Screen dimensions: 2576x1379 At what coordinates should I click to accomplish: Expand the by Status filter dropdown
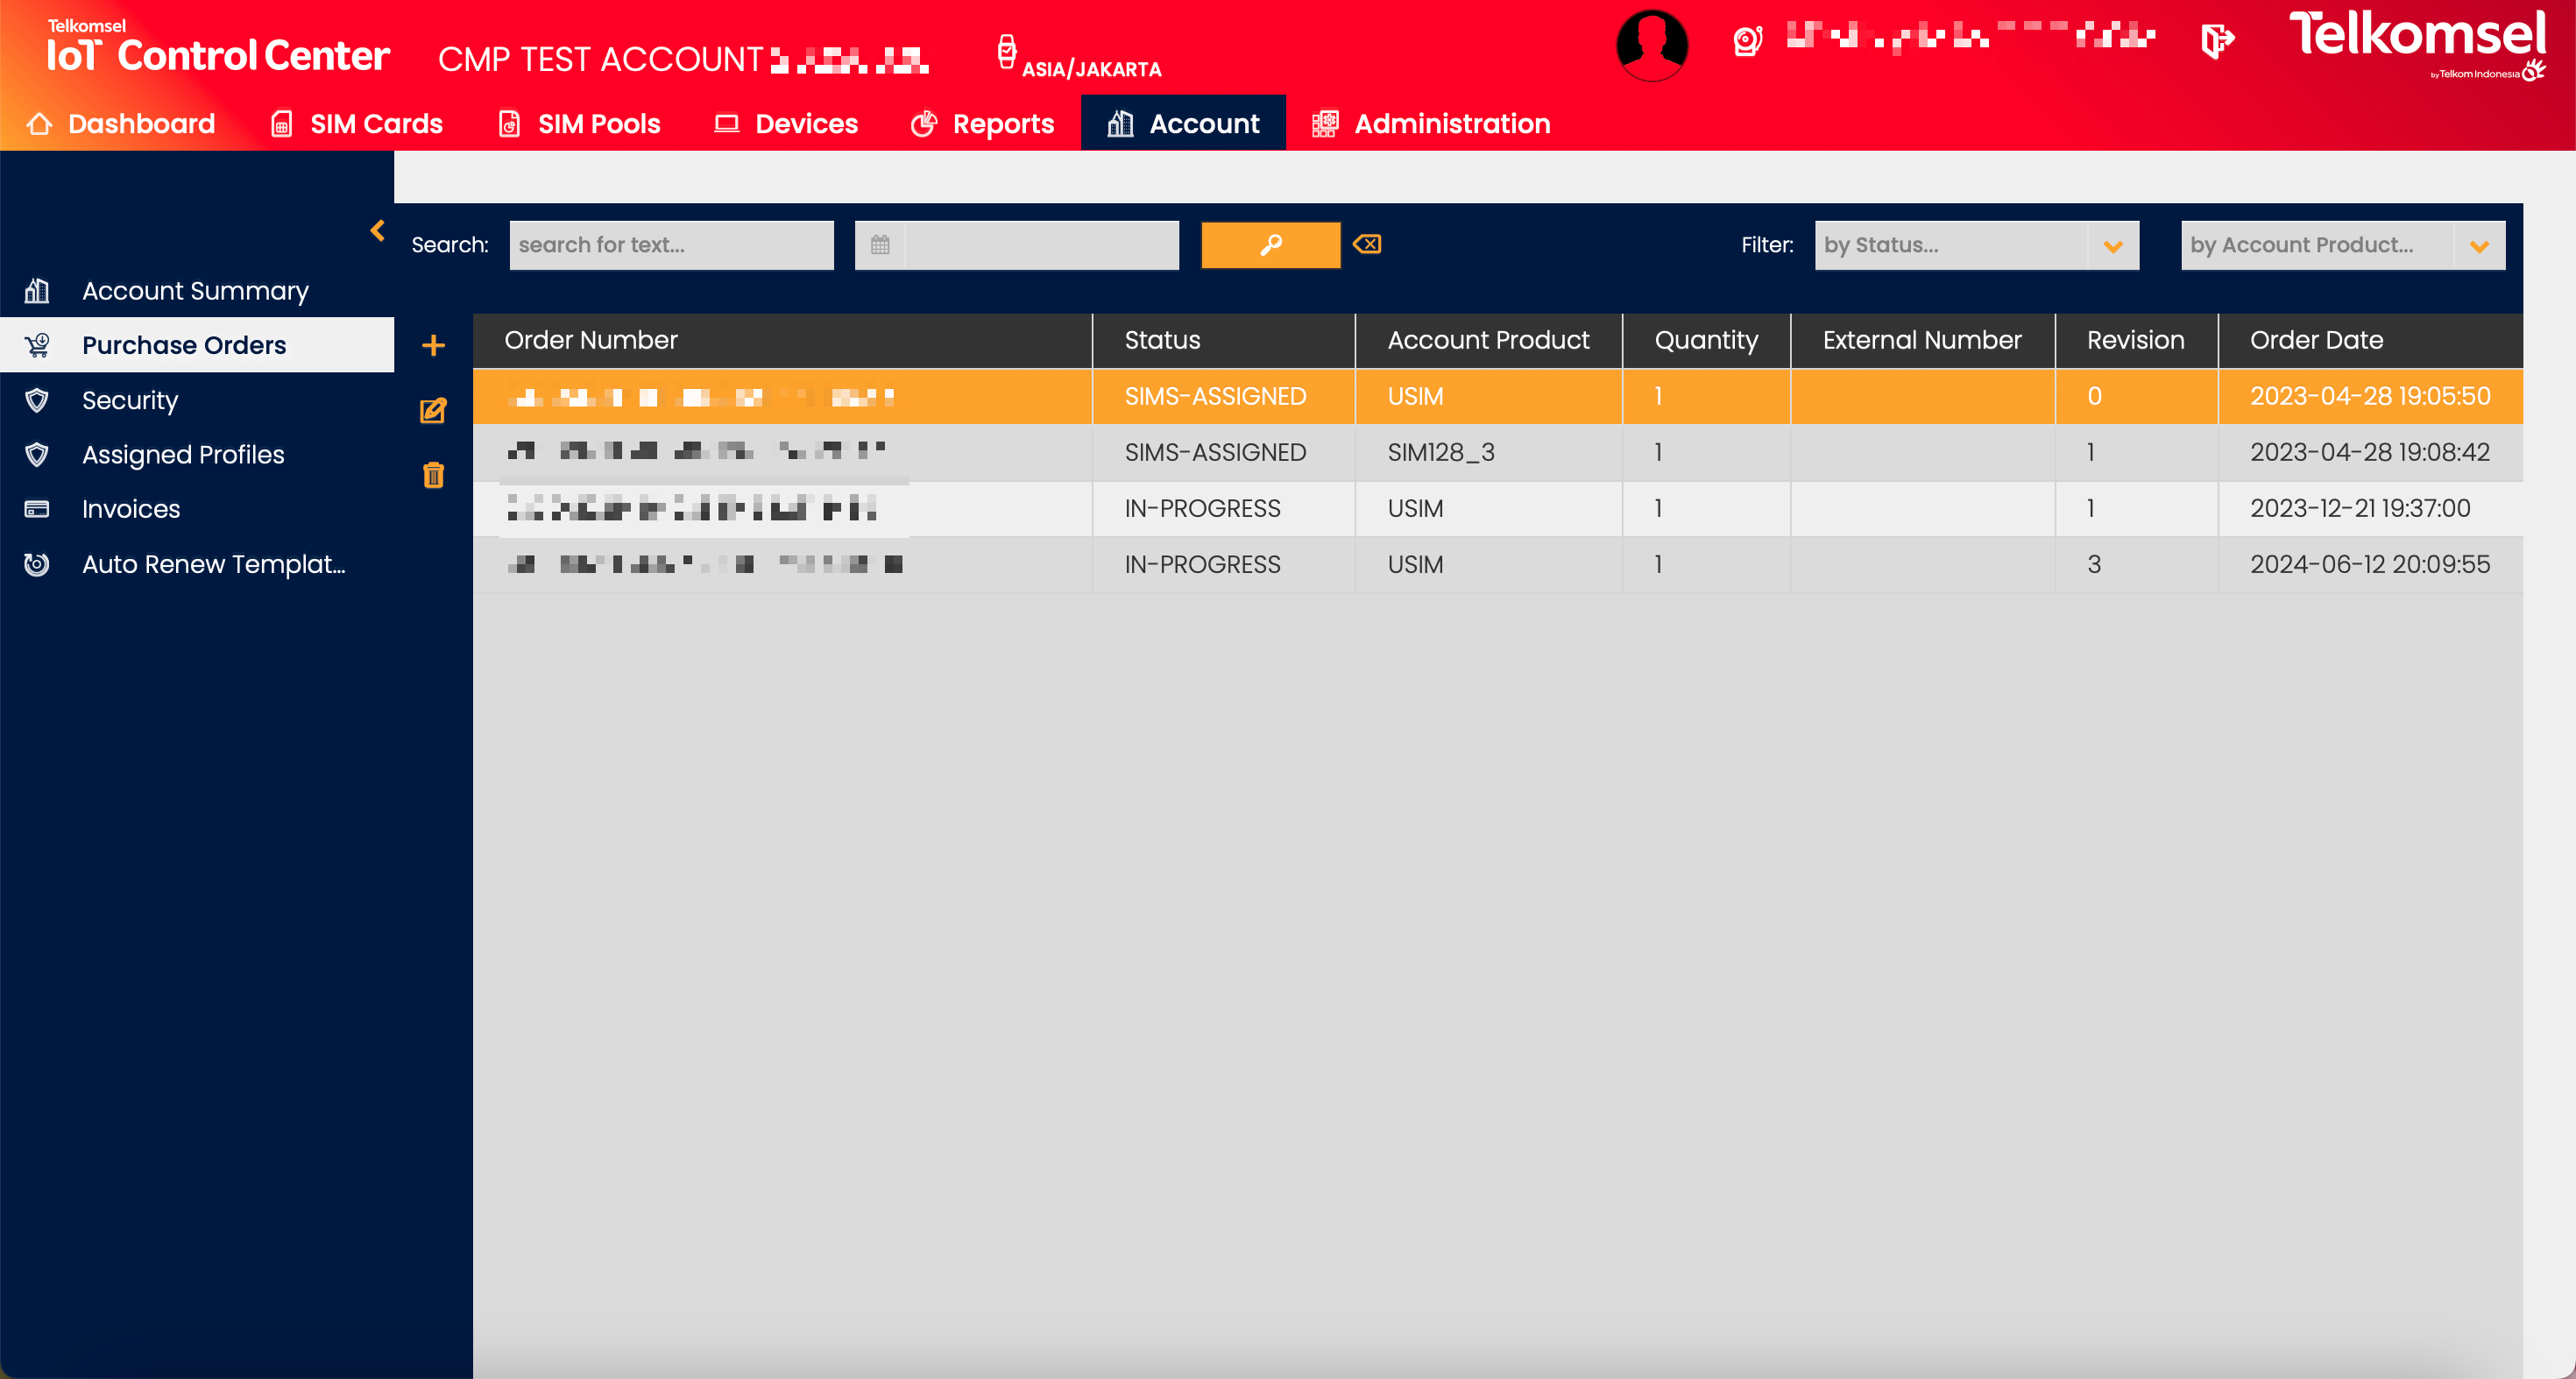click(x=2112, y=246)
